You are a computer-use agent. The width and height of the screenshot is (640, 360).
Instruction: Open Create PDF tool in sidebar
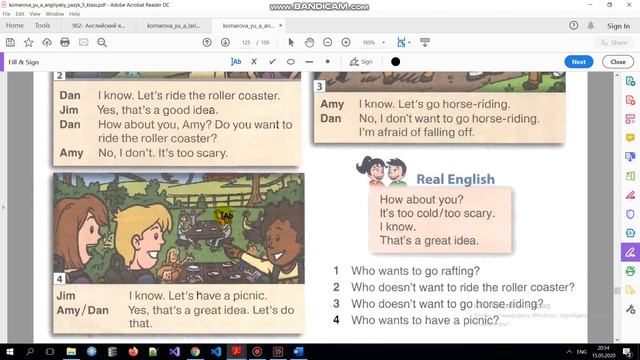631,100
